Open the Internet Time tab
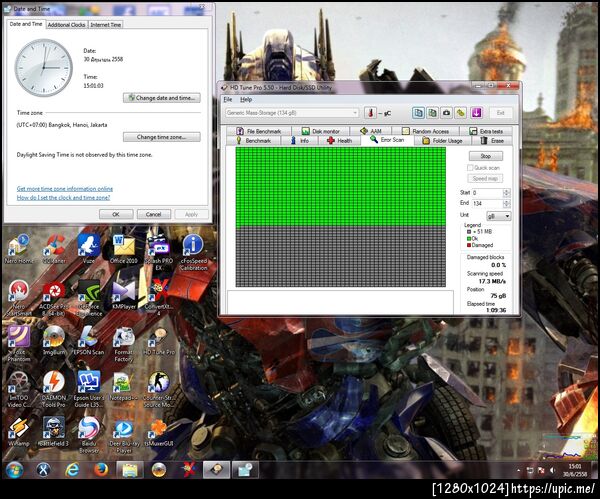 pos(106,24)
